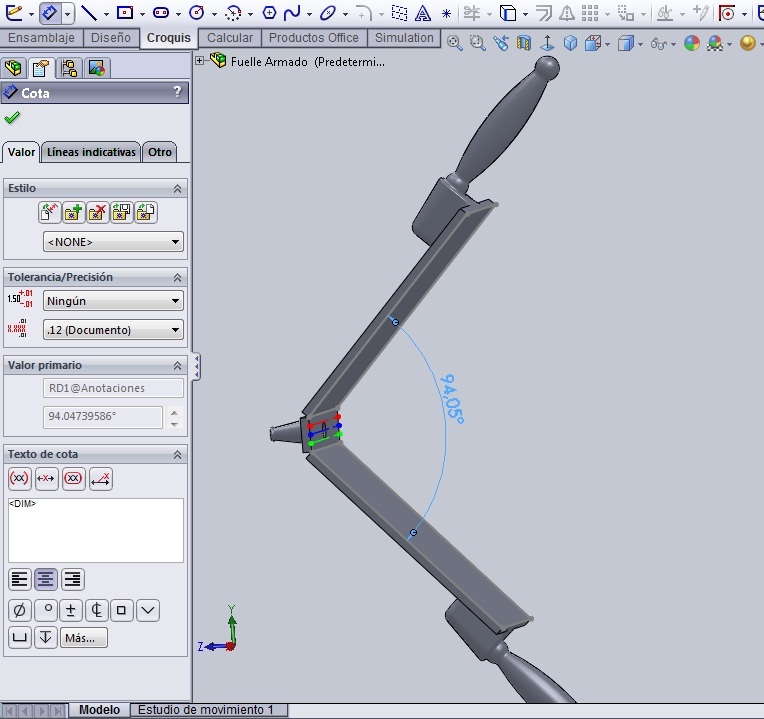
Task: Collapse the Texto de cota section
Action: coord(177,454)
